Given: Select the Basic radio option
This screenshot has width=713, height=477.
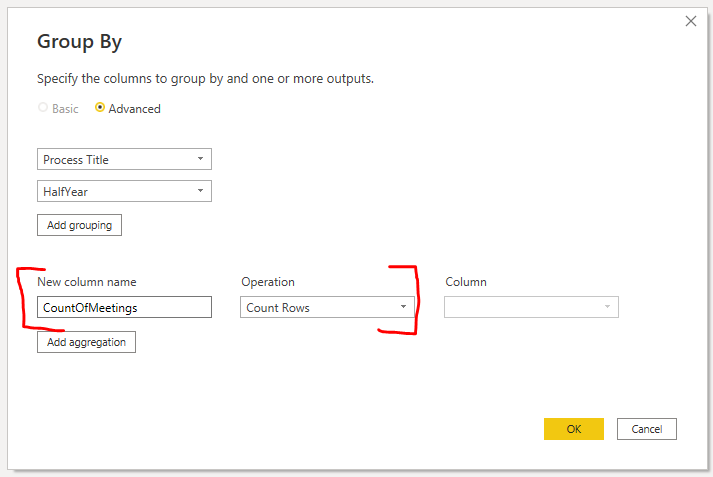Looking at the screenshot, I should [43, 108].
